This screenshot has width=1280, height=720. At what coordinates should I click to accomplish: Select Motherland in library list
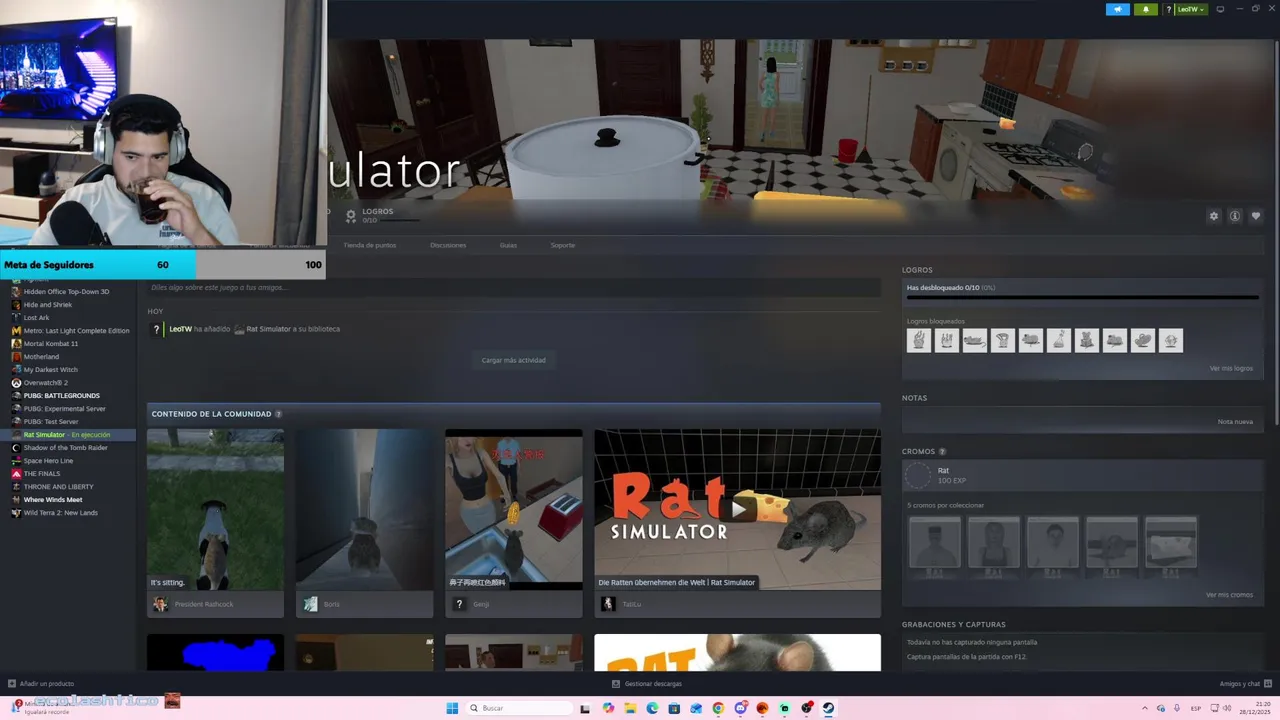41,357
